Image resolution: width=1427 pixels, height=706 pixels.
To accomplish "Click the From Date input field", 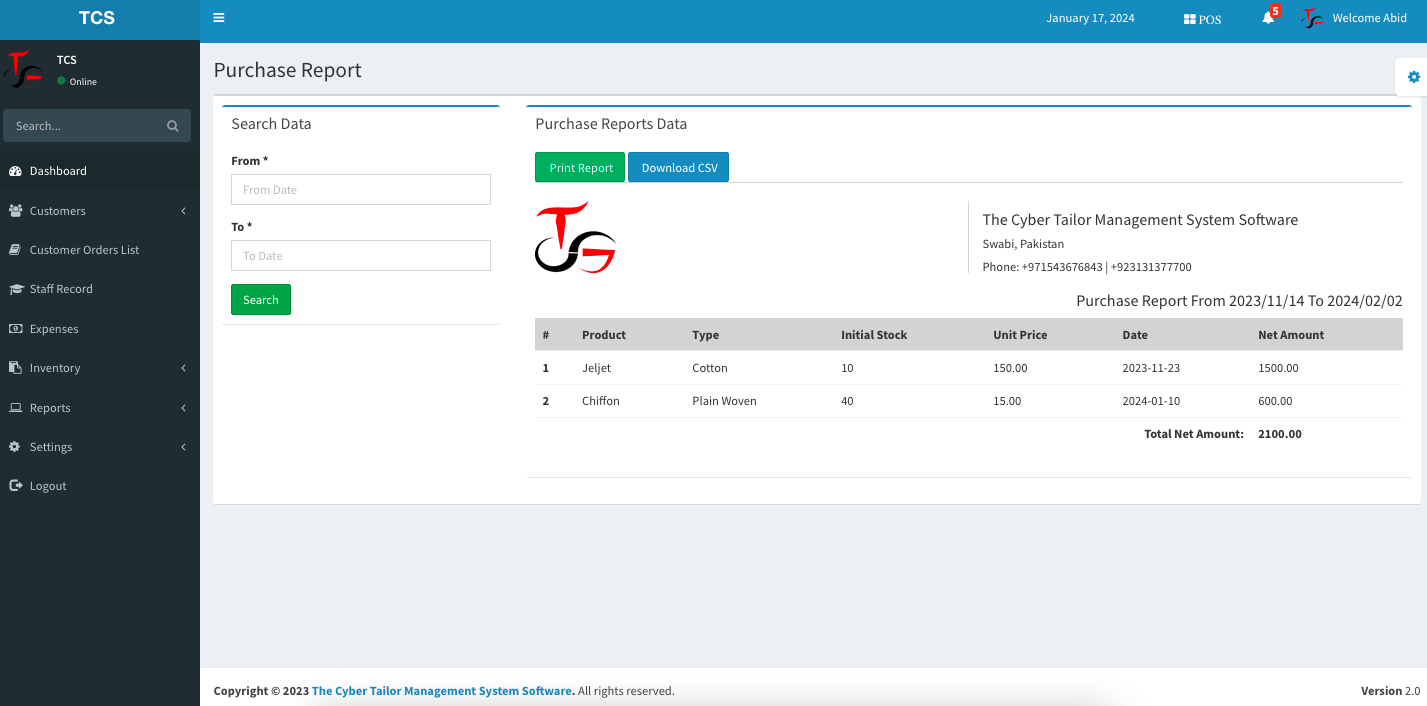I will click(360, 189).
